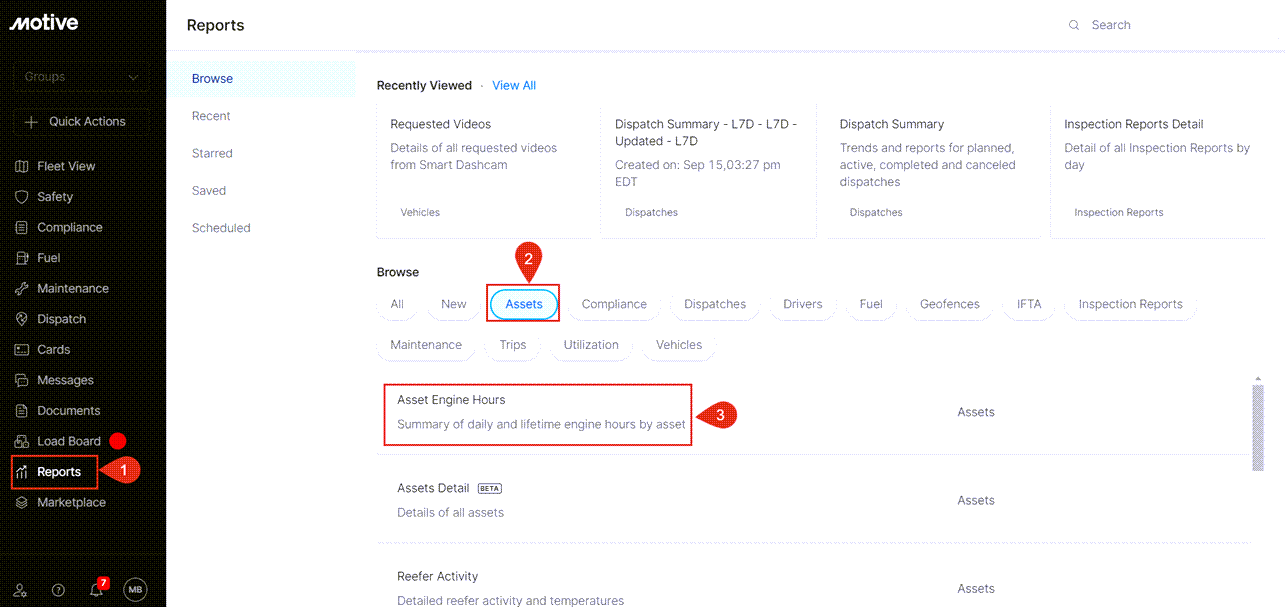Filter reports by Maintenance chip
Viewport: 1285px width, 607px height.
point(426,345)
